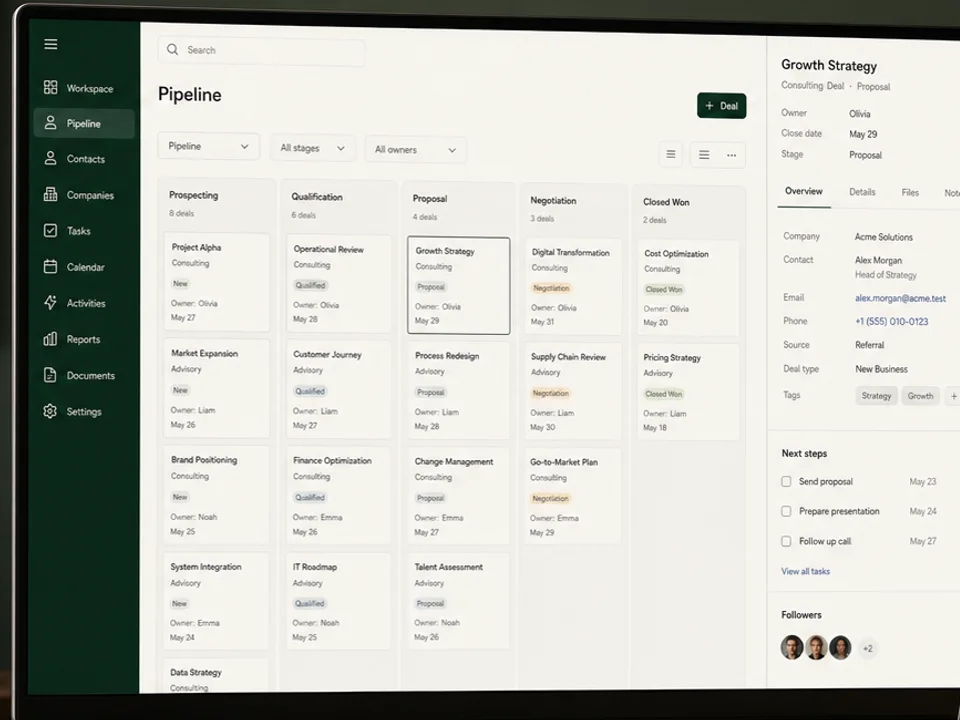Open the System Integration deal card
This screenshot has height=720, width=960.
[x=216, y=601]
